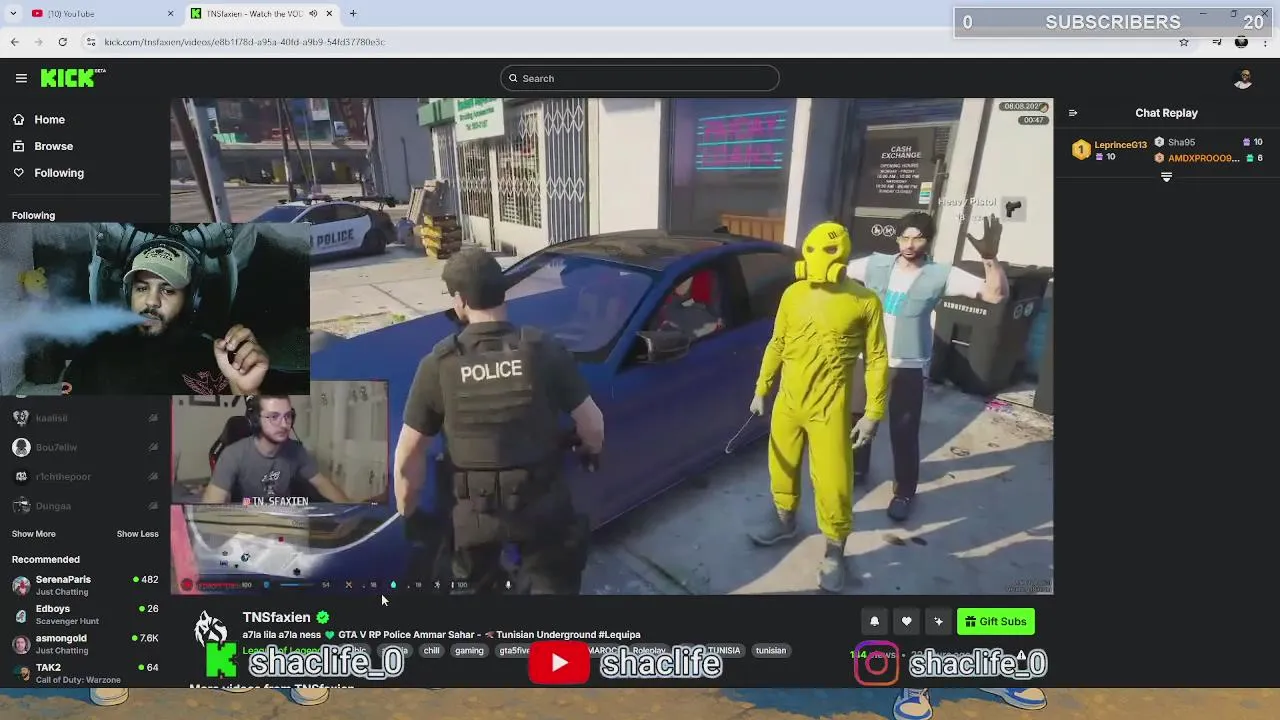Click Show More in Following list

tap(34, 534)
